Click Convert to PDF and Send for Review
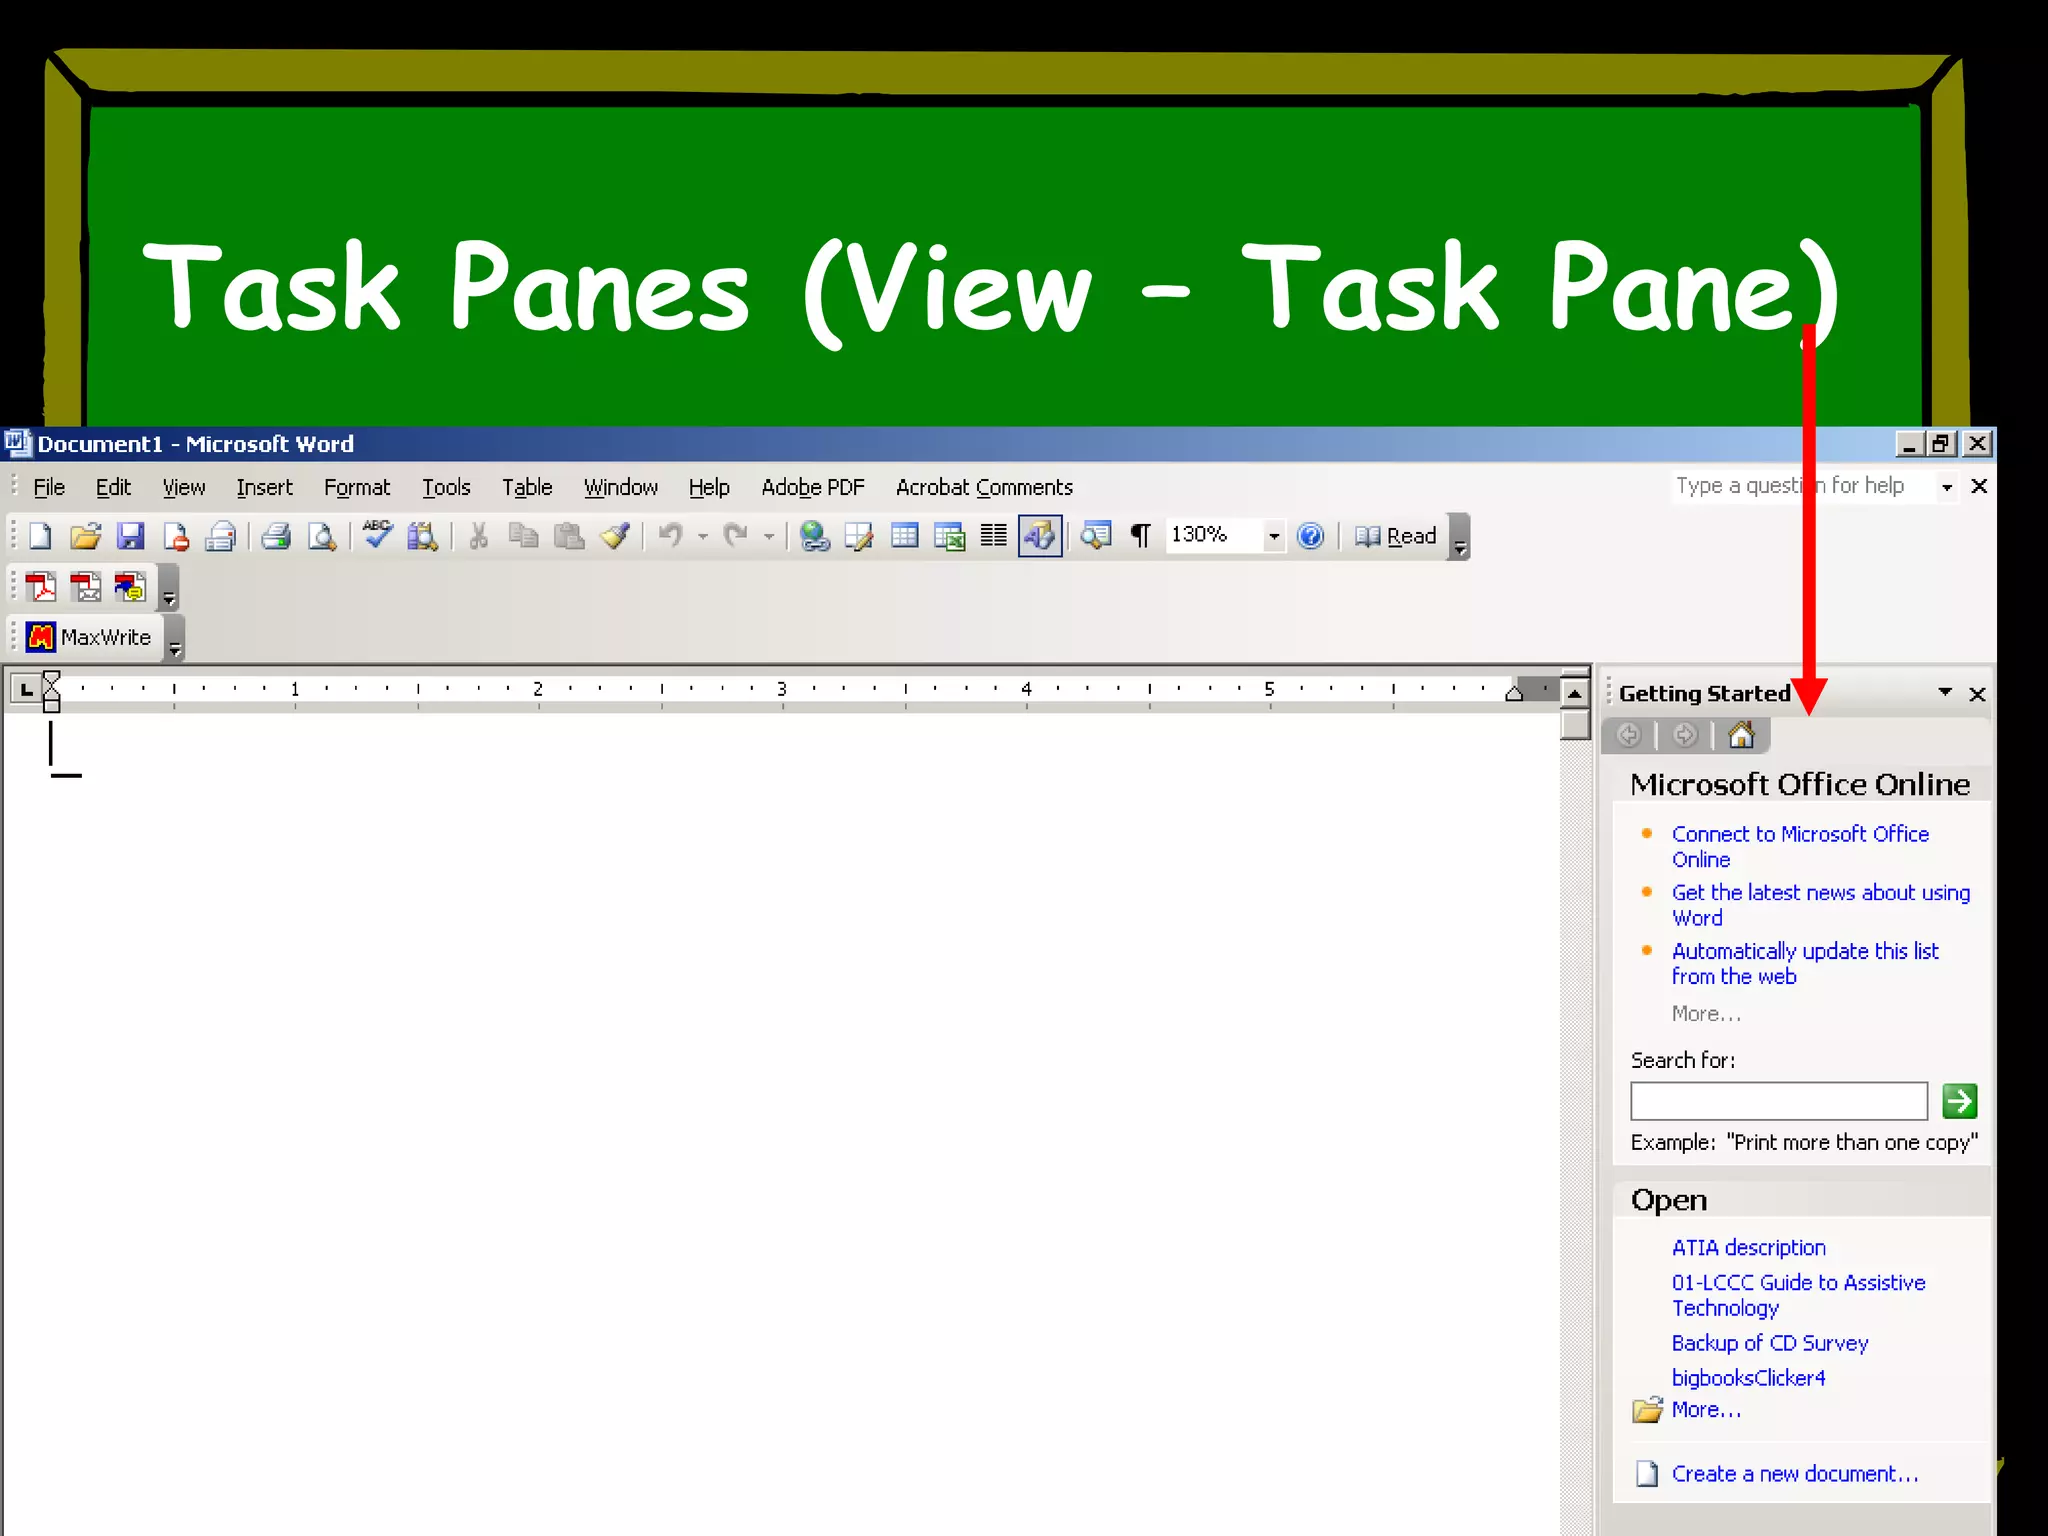The image size is (2048, 1536). 130,587
